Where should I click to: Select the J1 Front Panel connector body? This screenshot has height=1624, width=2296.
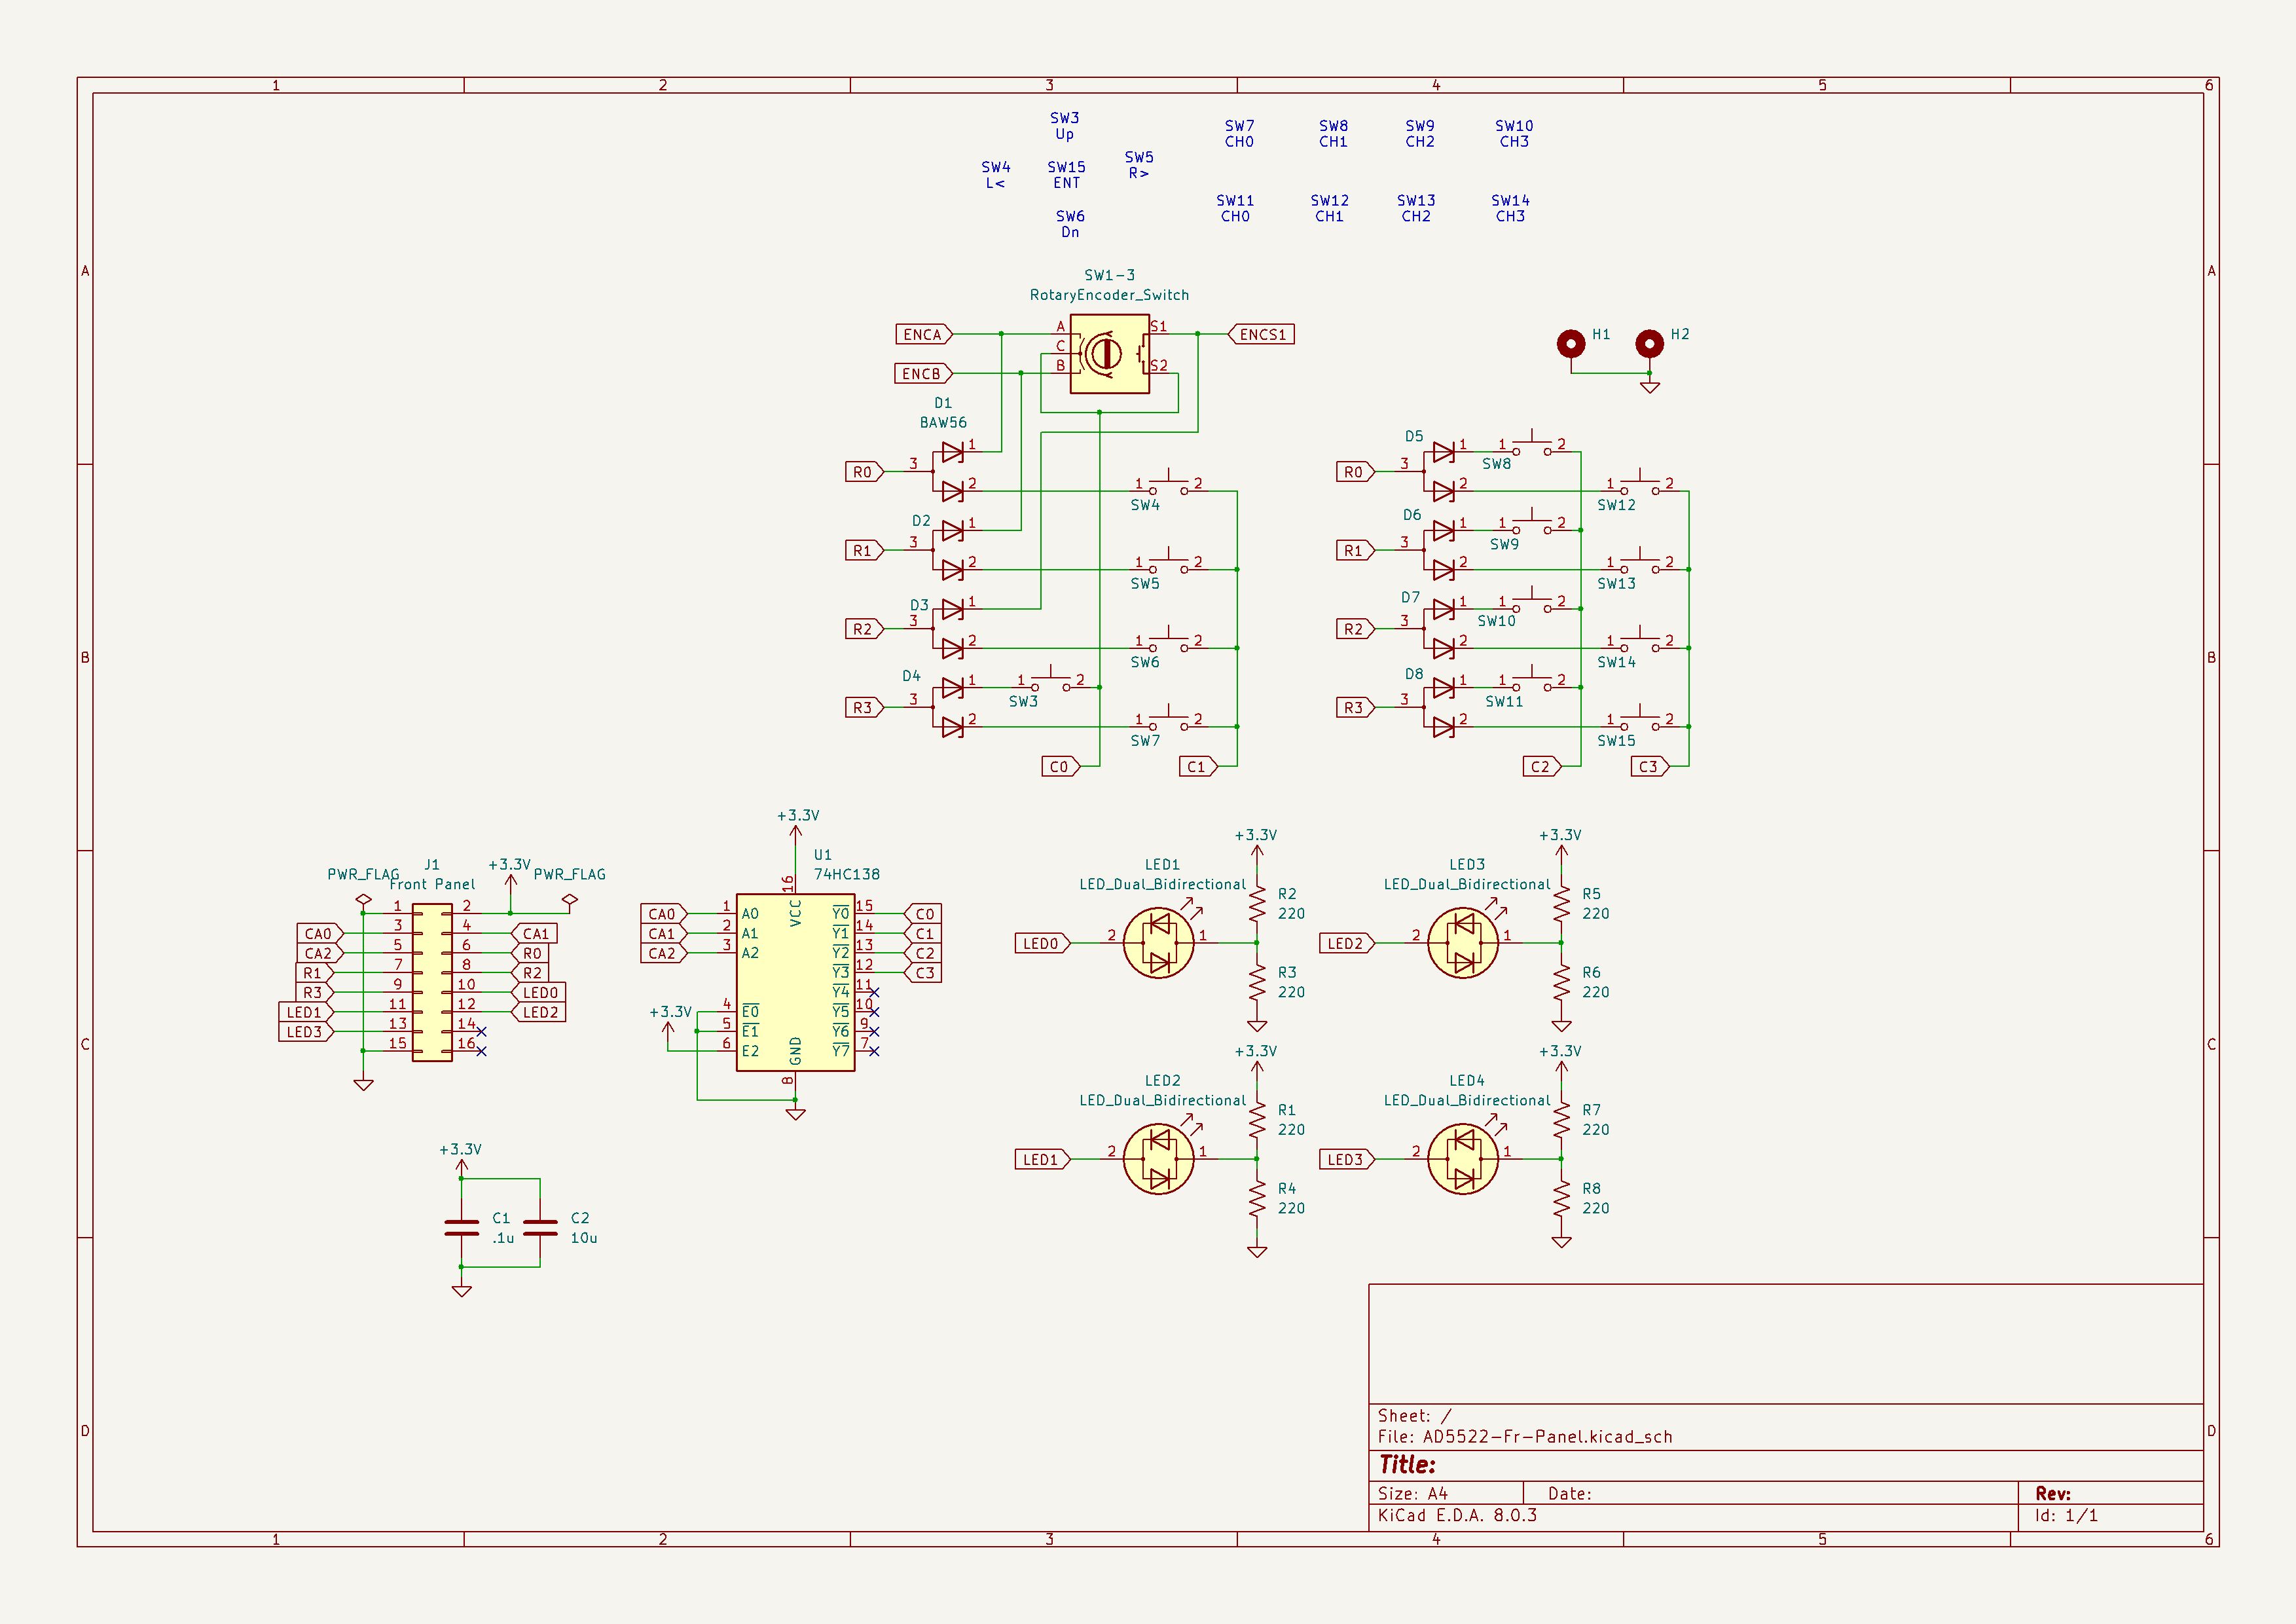pos(432,982)
